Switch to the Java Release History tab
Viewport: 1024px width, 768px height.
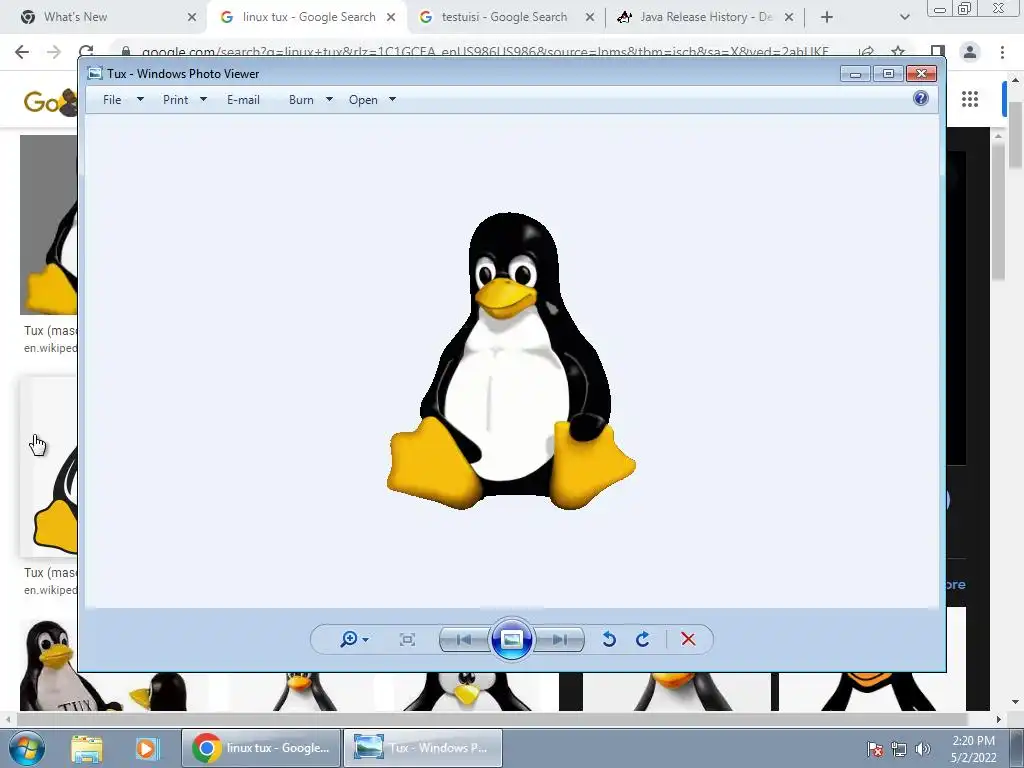[707, 17]
